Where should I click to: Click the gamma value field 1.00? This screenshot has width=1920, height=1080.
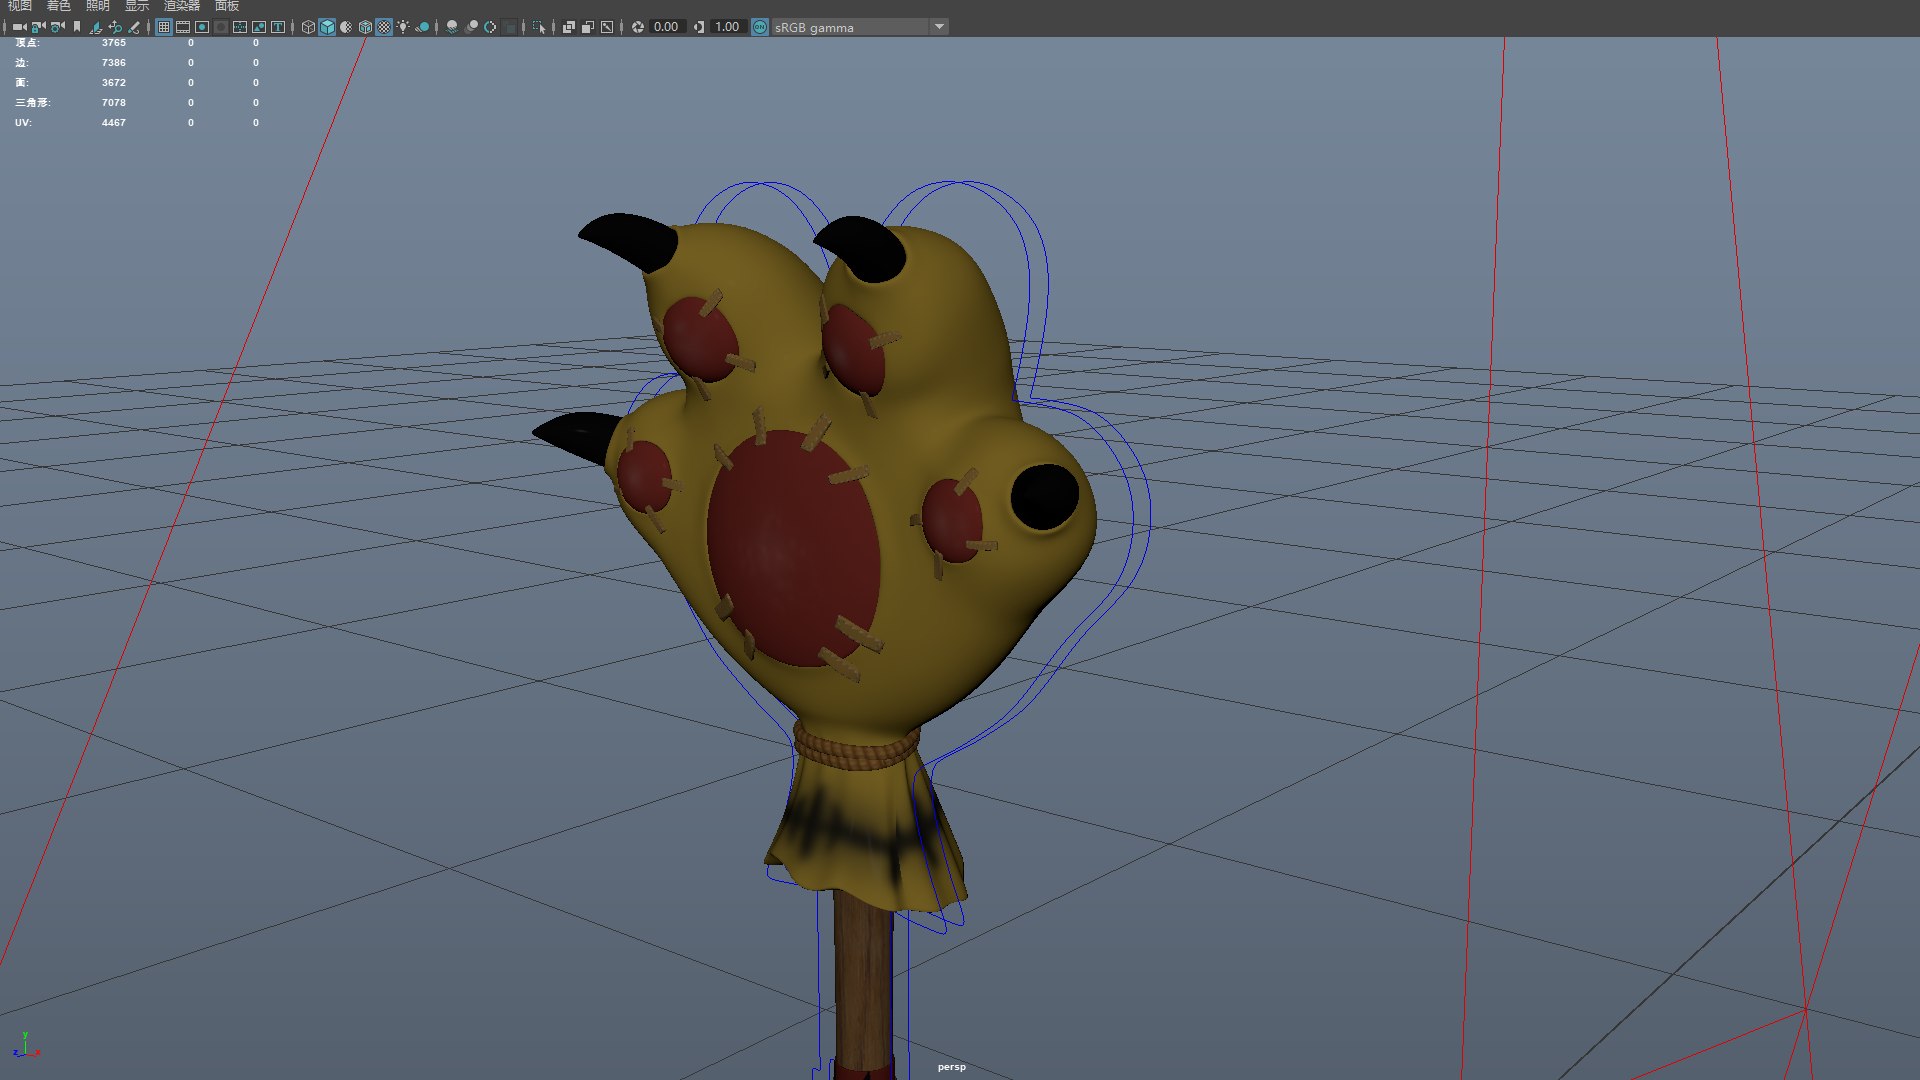[x=727, y=27]
